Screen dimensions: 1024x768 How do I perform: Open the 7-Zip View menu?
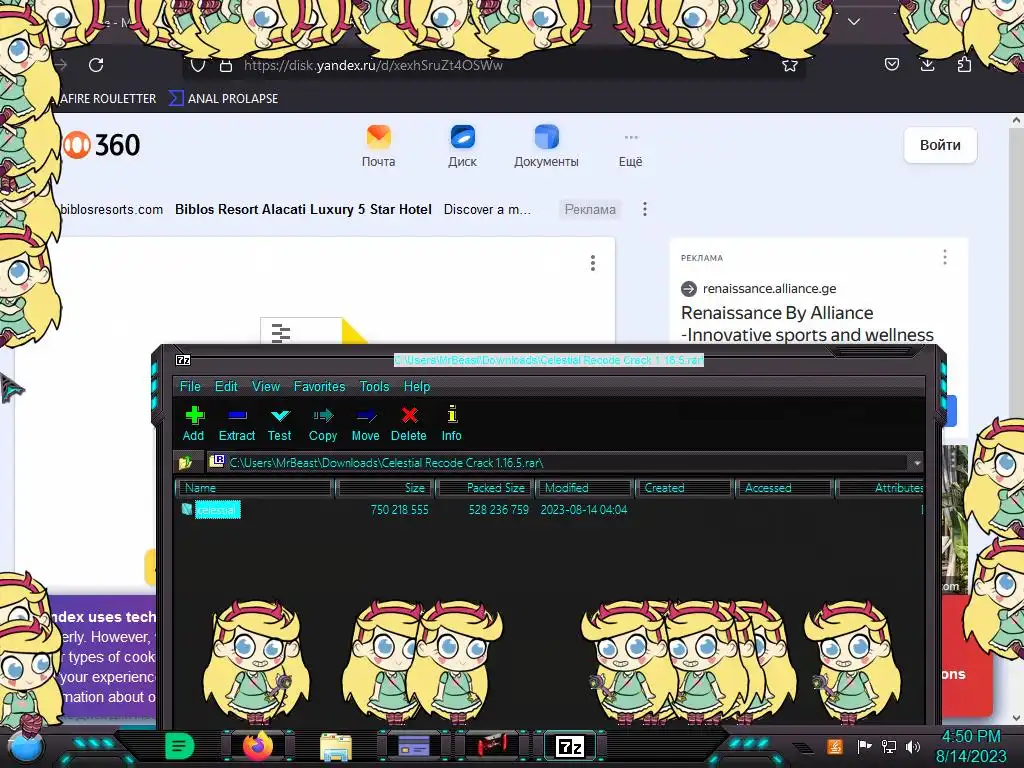tap(266, 386)
